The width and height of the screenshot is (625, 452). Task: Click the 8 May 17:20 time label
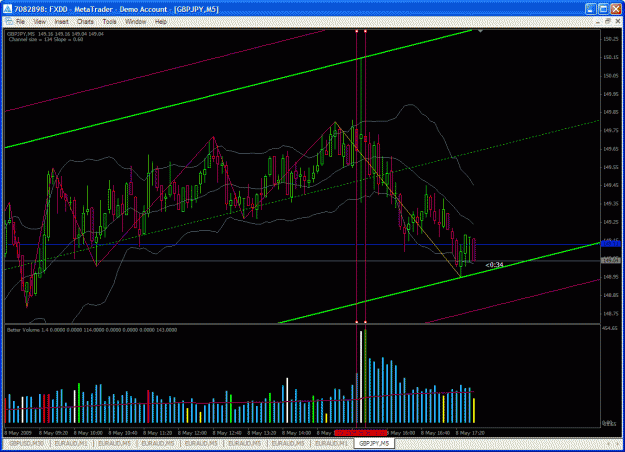tap(470, 433)
